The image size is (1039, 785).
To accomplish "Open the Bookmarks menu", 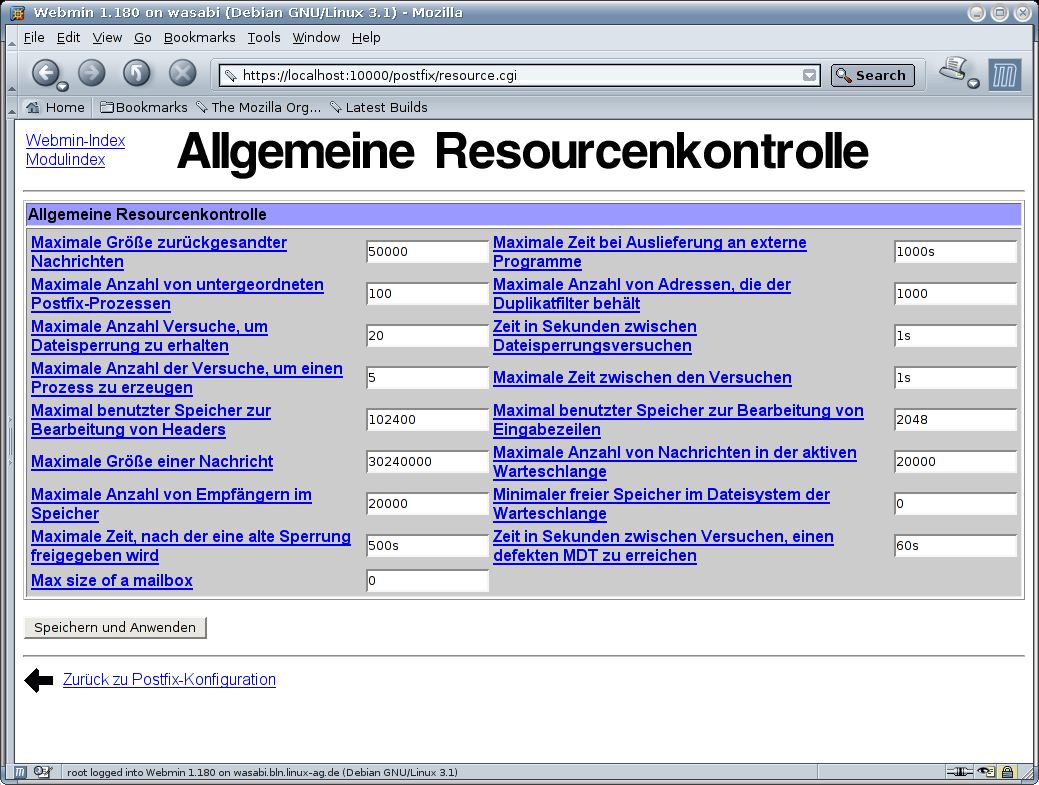I will [199, 38].
